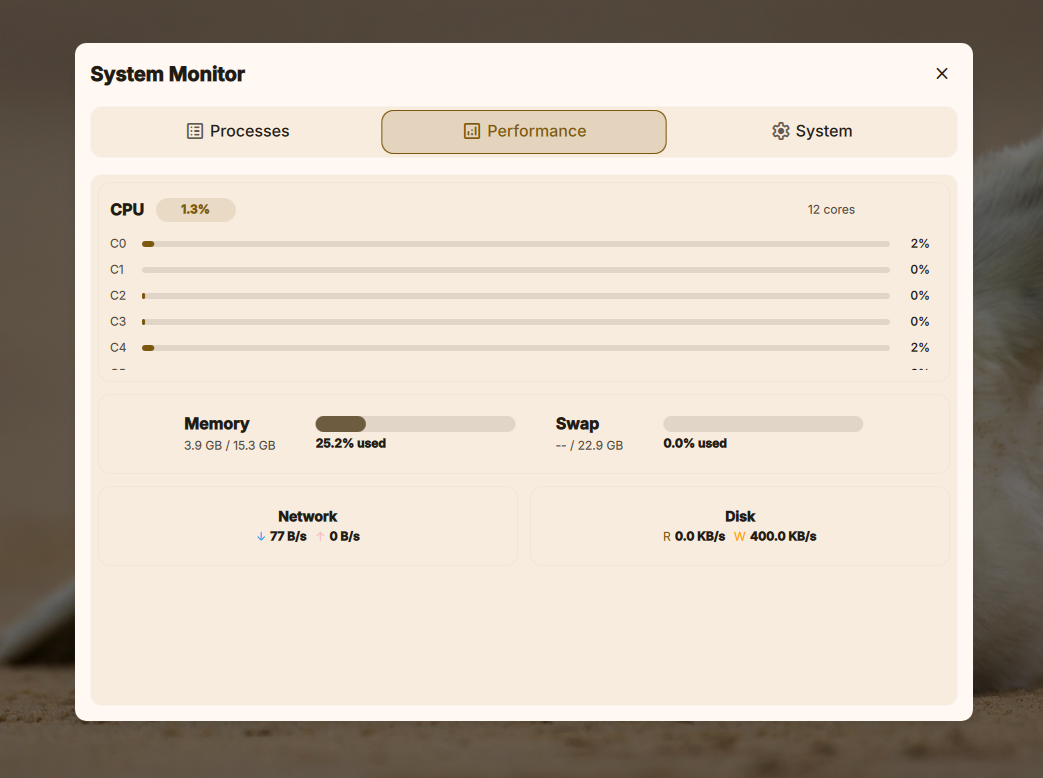1043x778 pixels.
Task: Click the C0 core usage bar
Action: (515, 244)
